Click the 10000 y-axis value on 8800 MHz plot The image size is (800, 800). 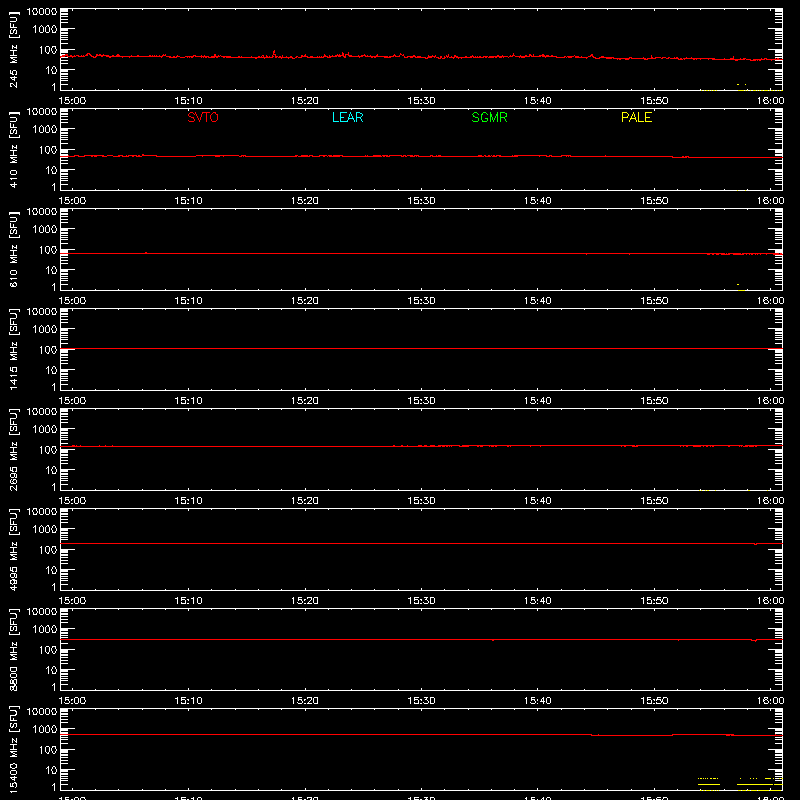click(42, 612)
